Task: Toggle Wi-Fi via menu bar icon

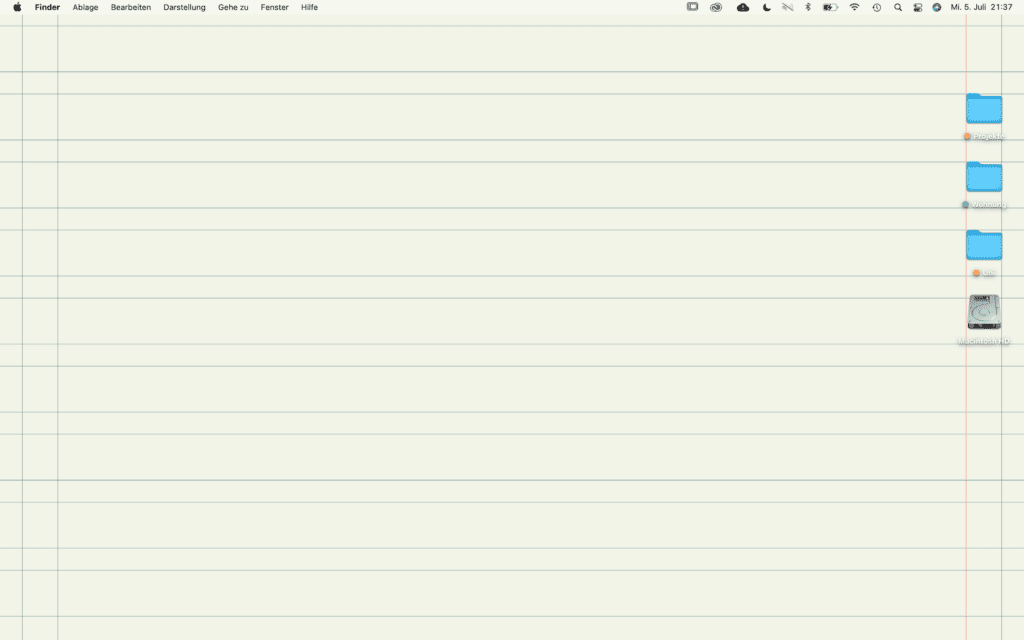Action: point(854,7)
